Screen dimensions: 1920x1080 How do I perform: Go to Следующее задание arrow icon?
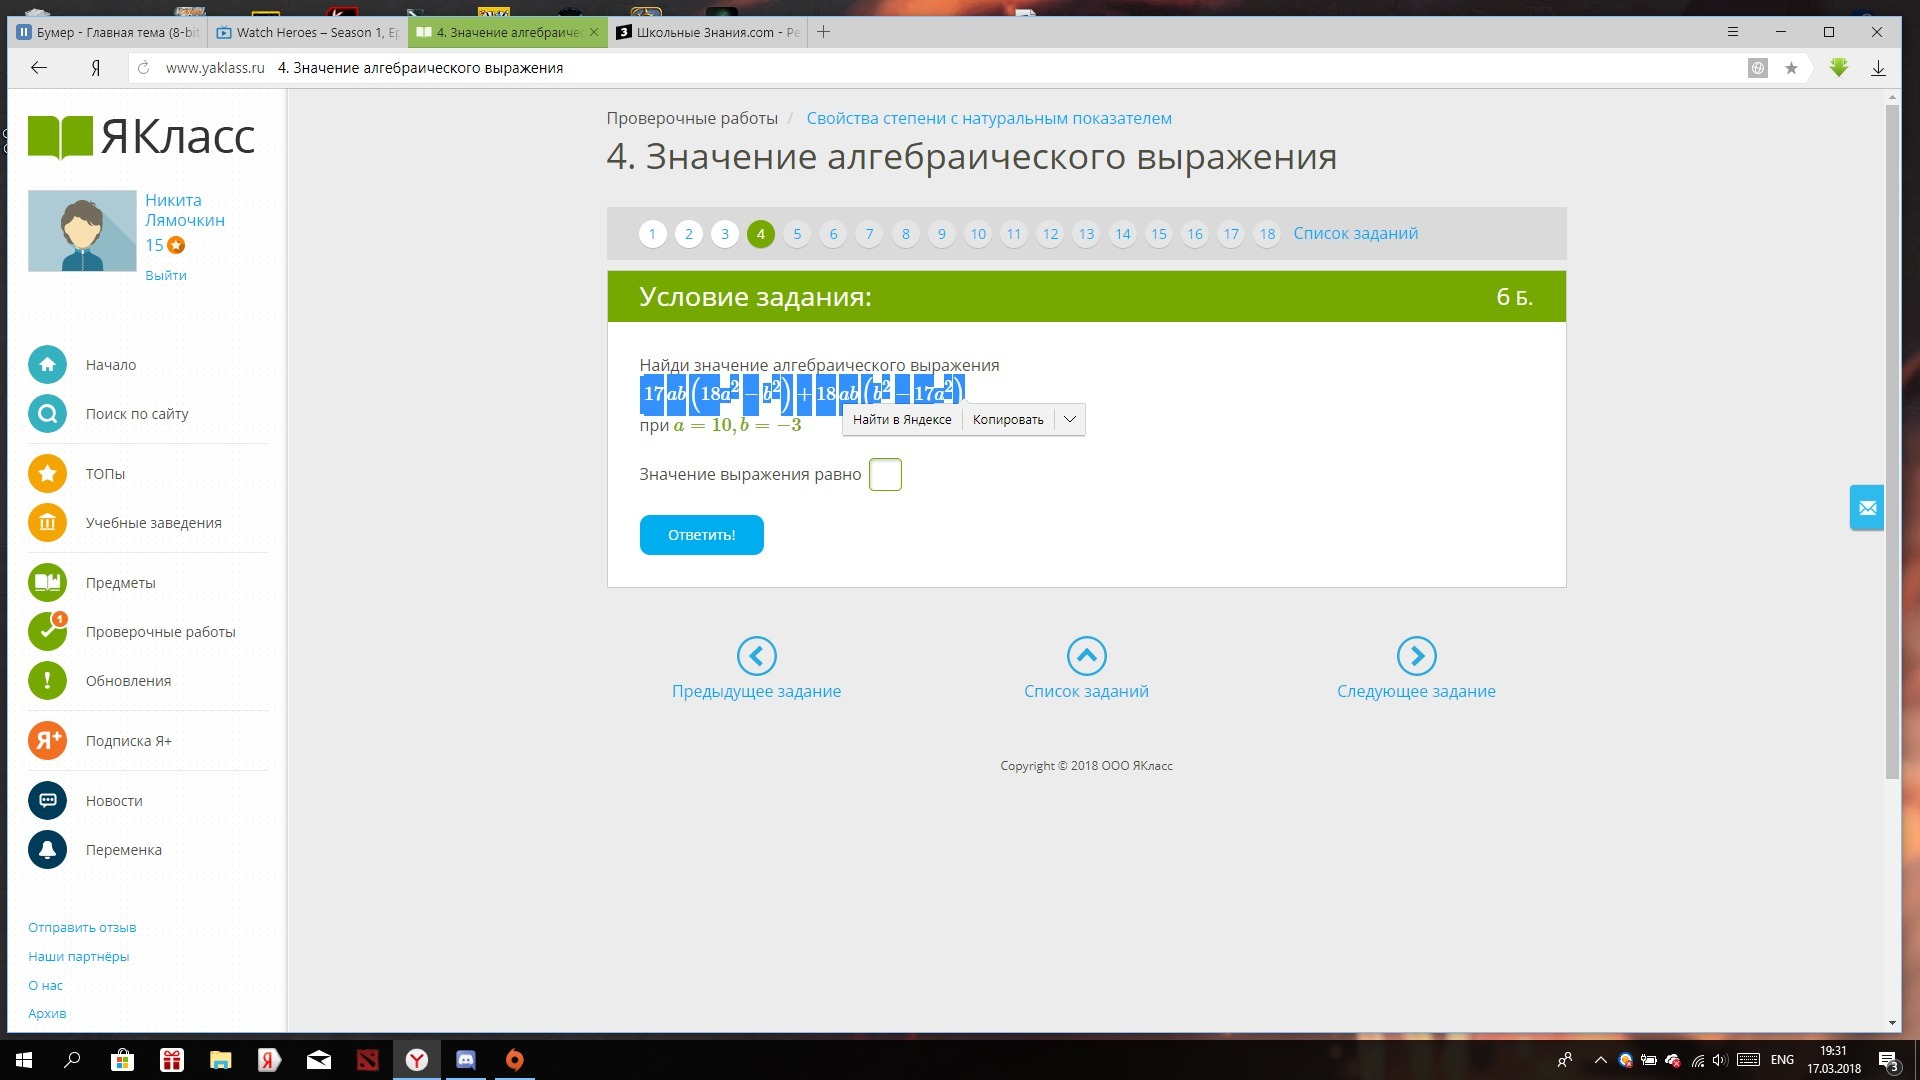(x=1416, y=656)
